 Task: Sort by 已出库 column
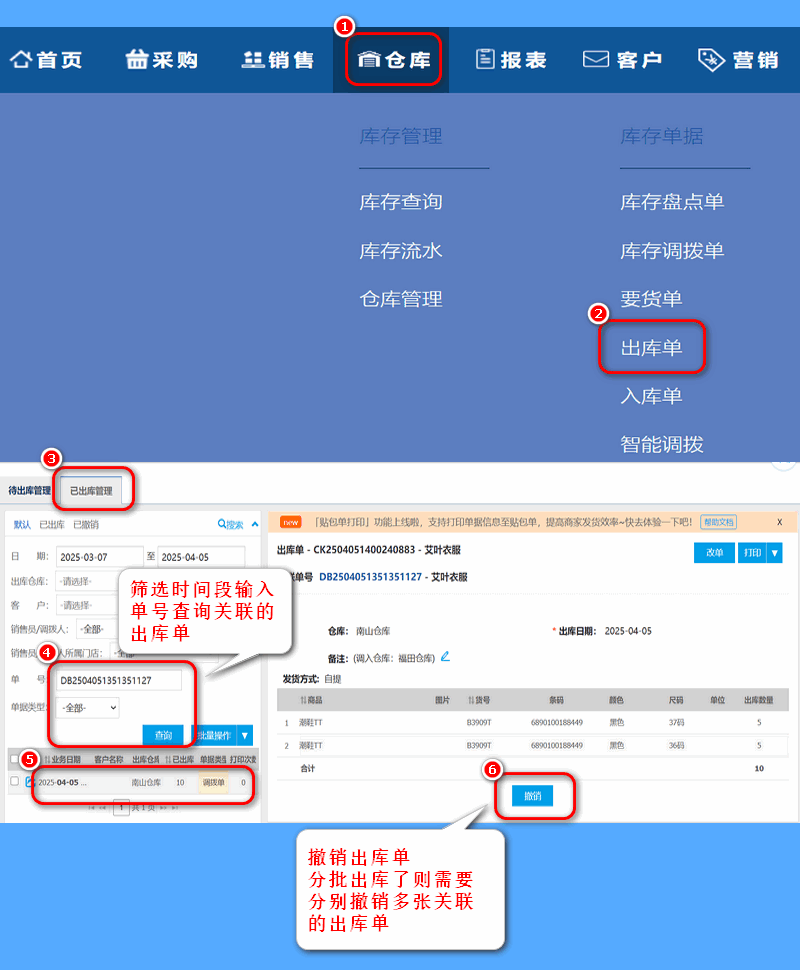(179, 759)
